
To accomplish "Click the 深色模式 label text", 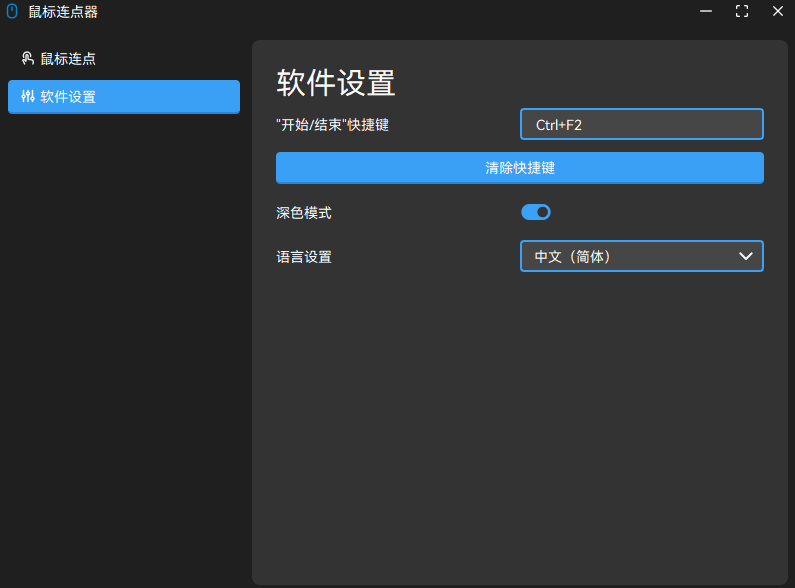I will tap(303, 213).
